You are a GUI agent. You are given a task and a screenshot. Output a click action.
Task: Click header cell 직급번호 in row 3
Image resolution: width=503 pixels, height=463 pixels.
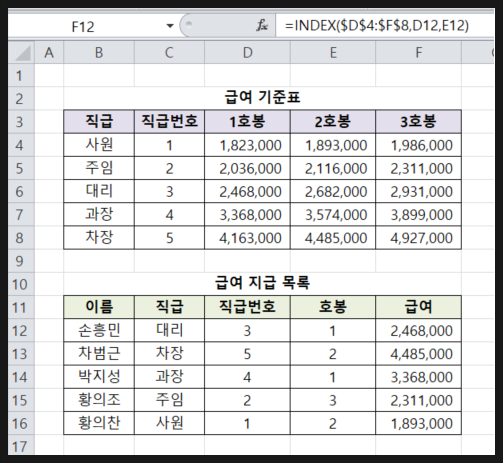tap(169, 122)
